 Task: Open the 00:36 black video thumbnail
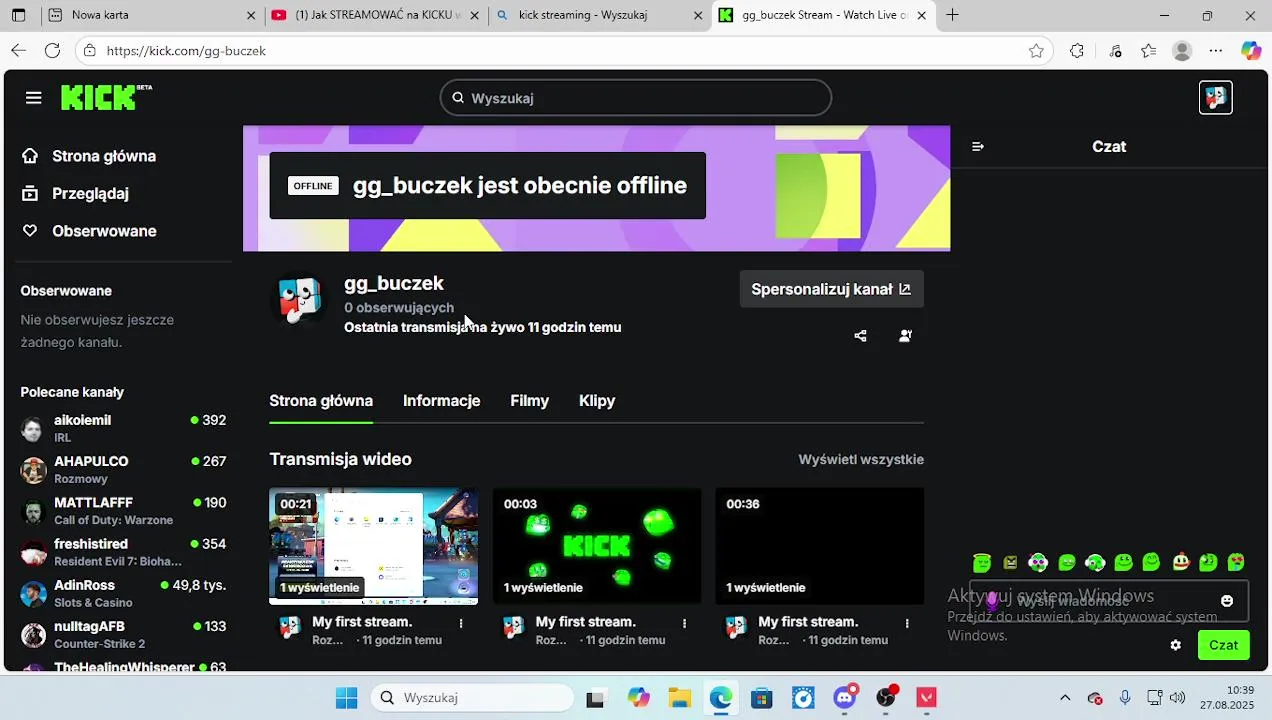[820, 546]
